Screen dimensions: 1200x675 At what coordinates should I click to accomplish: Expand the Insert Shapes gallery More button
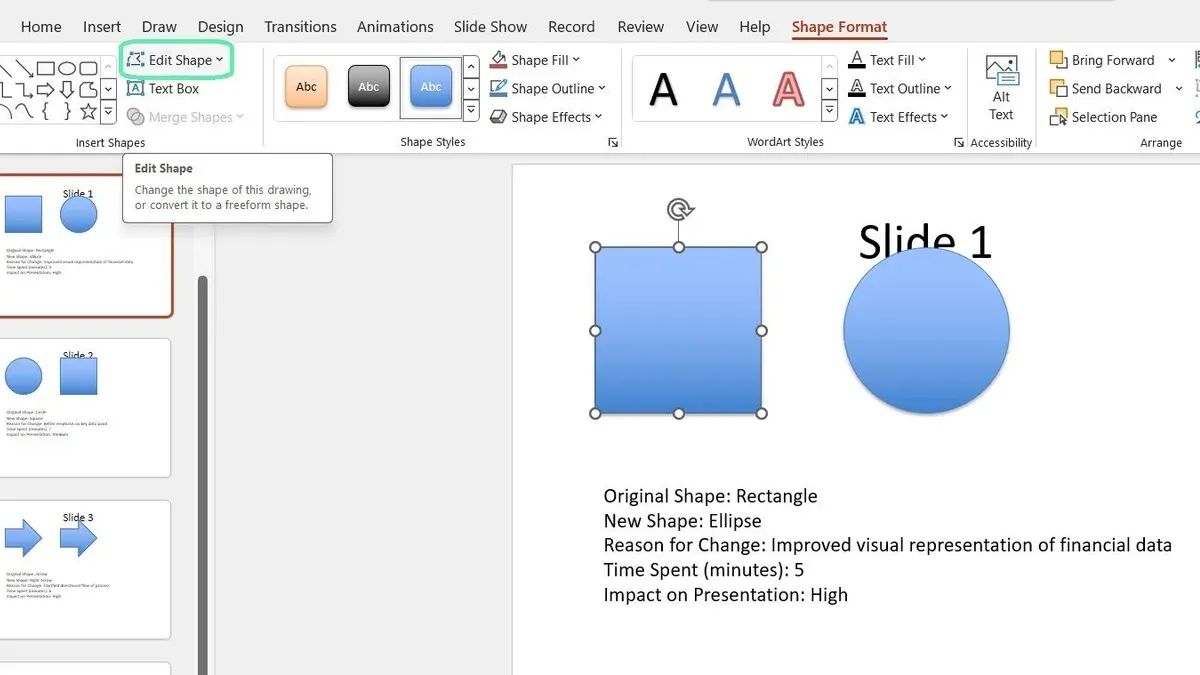tap(108, 112)
